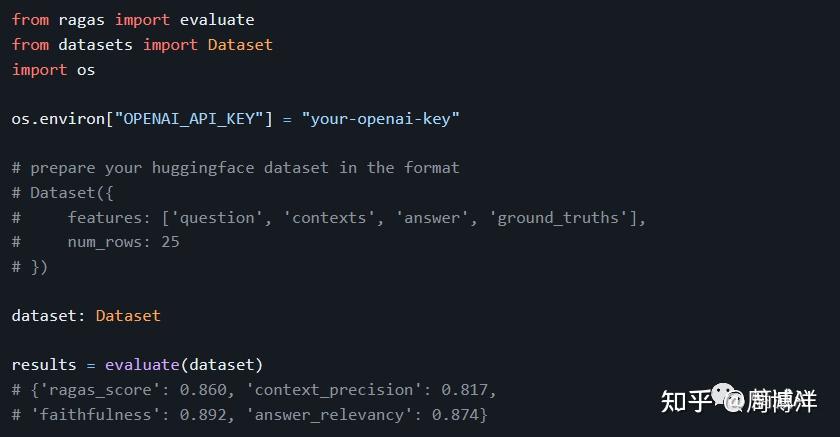Screen dimensions: 840x437
Task: Click the word 'ragas' in the first import
Action: pos(82,20)
